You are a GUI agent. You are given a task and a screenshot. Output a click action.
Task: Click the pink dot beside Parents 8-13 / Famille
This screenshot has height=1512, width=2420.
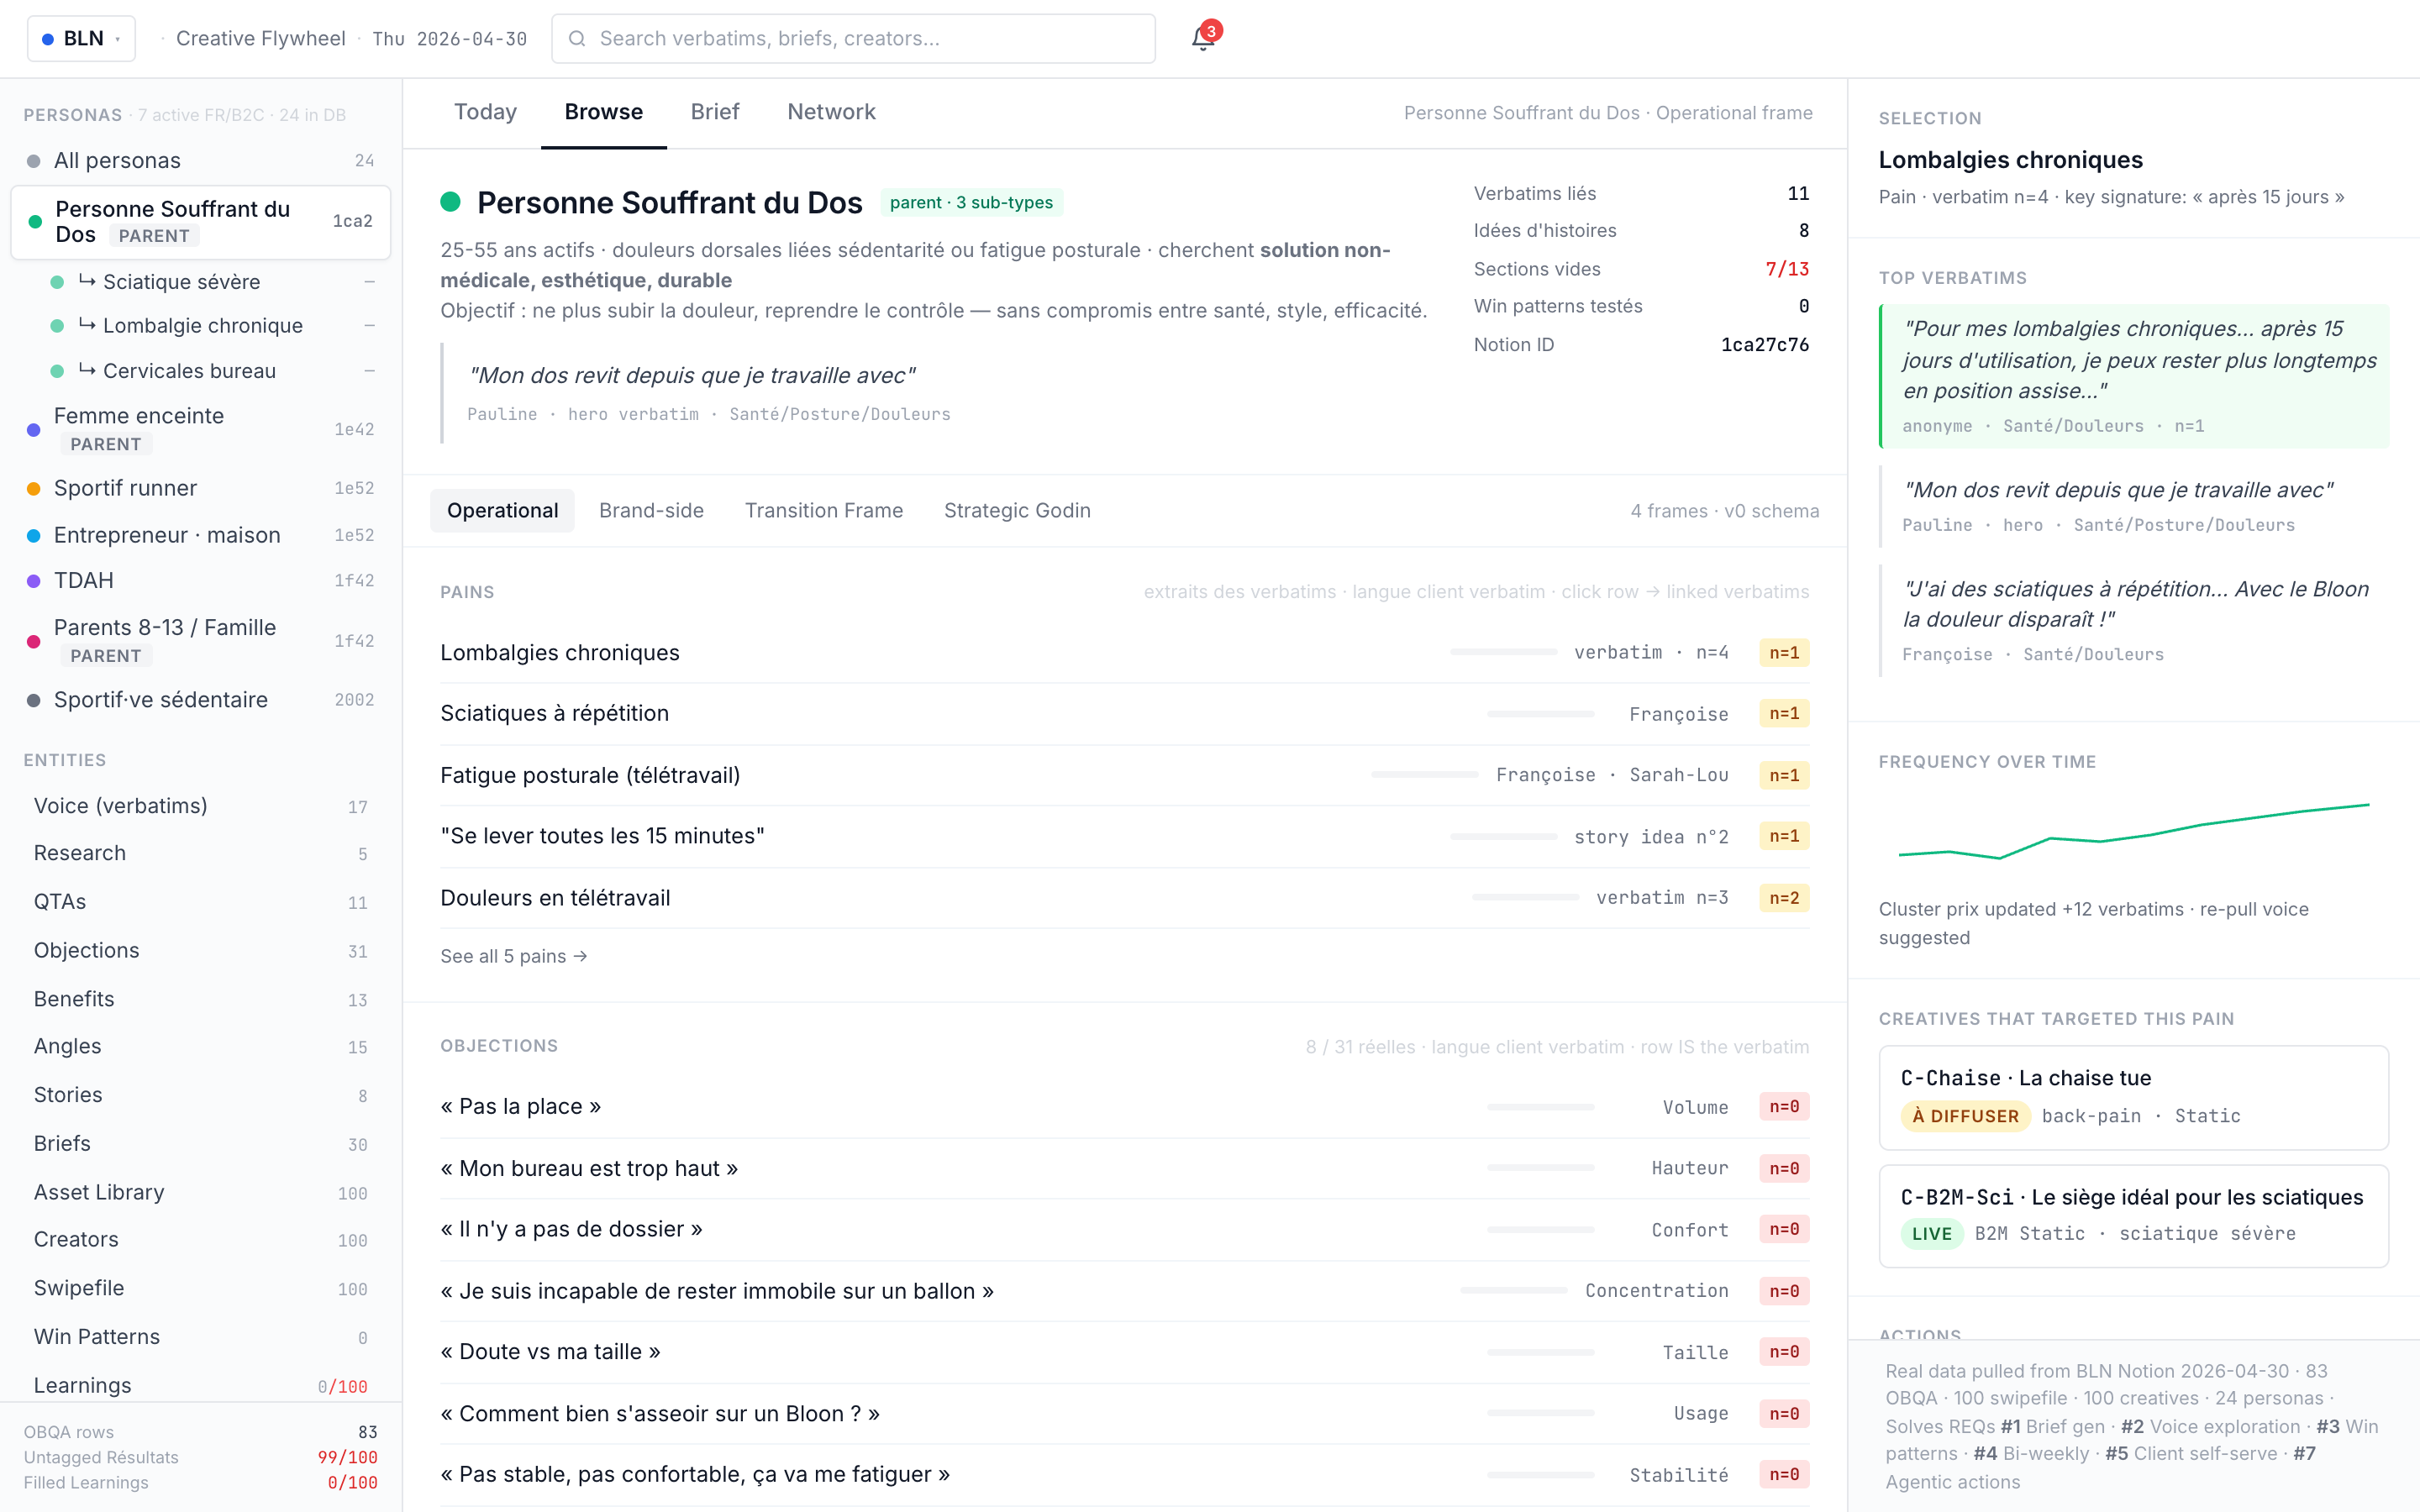coord(33,641)
